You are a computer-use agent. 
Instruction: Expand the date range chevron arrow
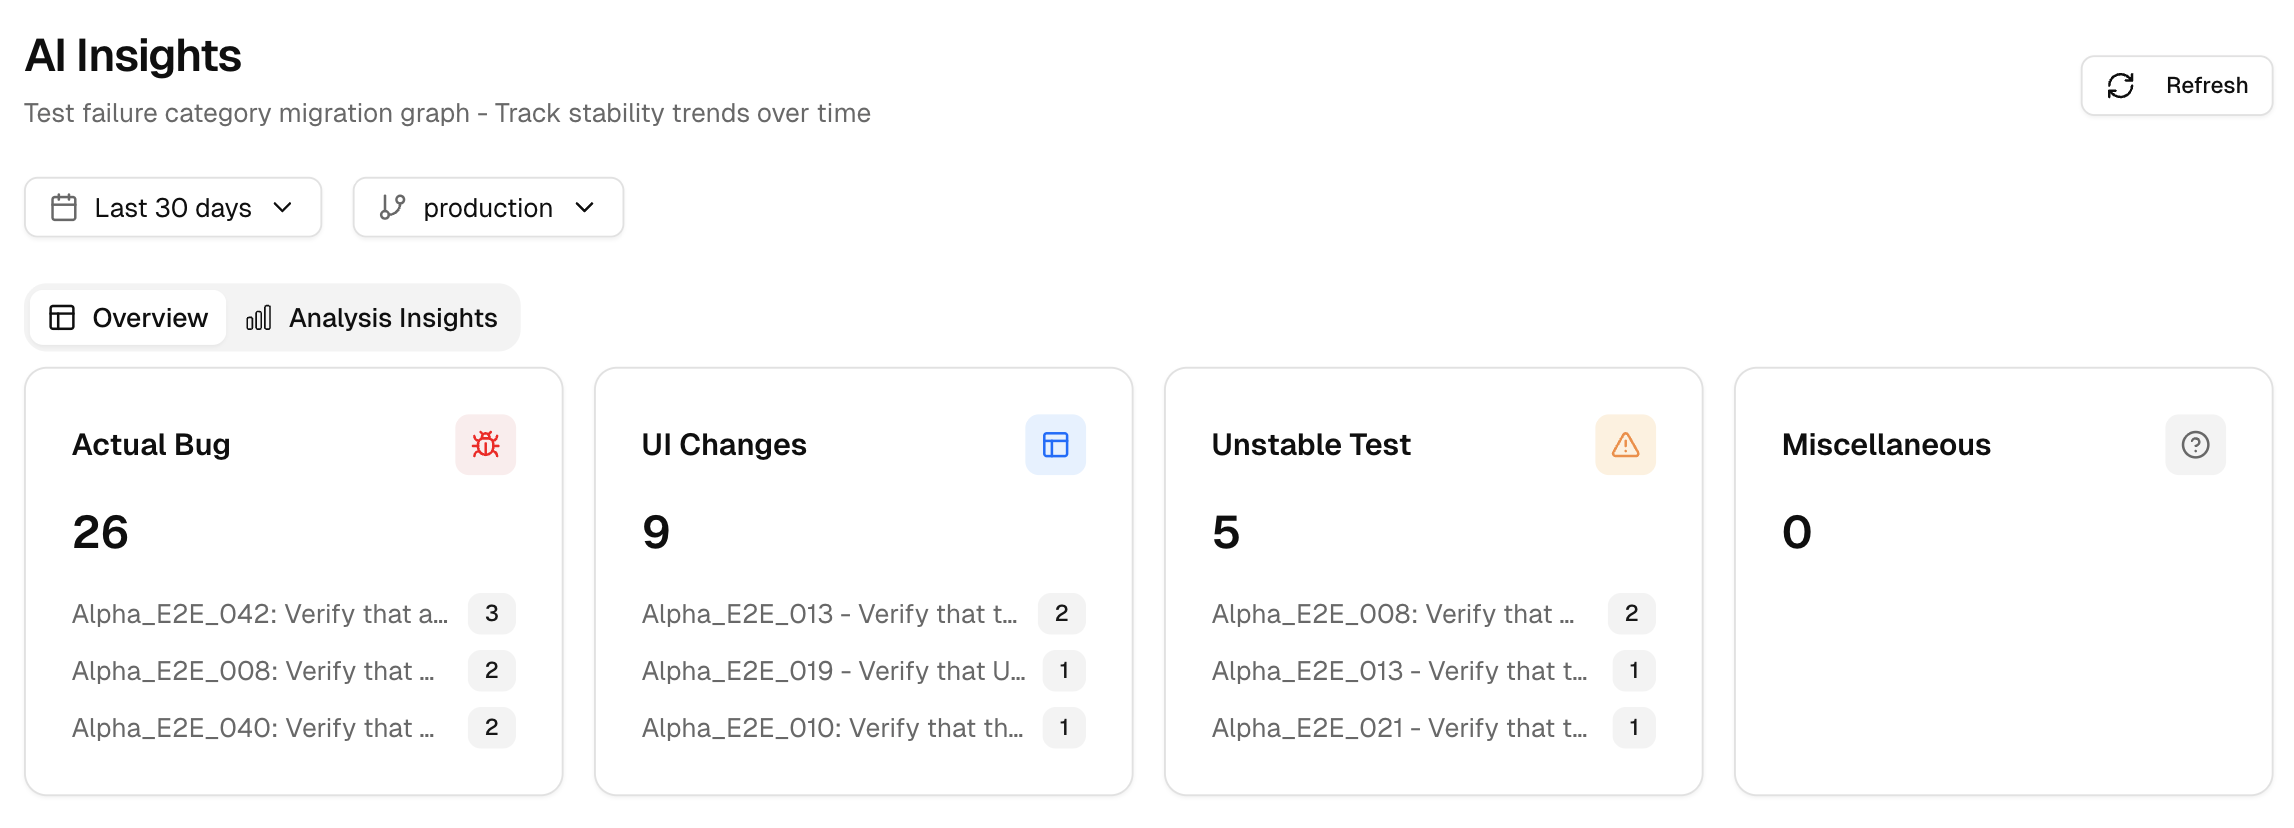point(282,209)
